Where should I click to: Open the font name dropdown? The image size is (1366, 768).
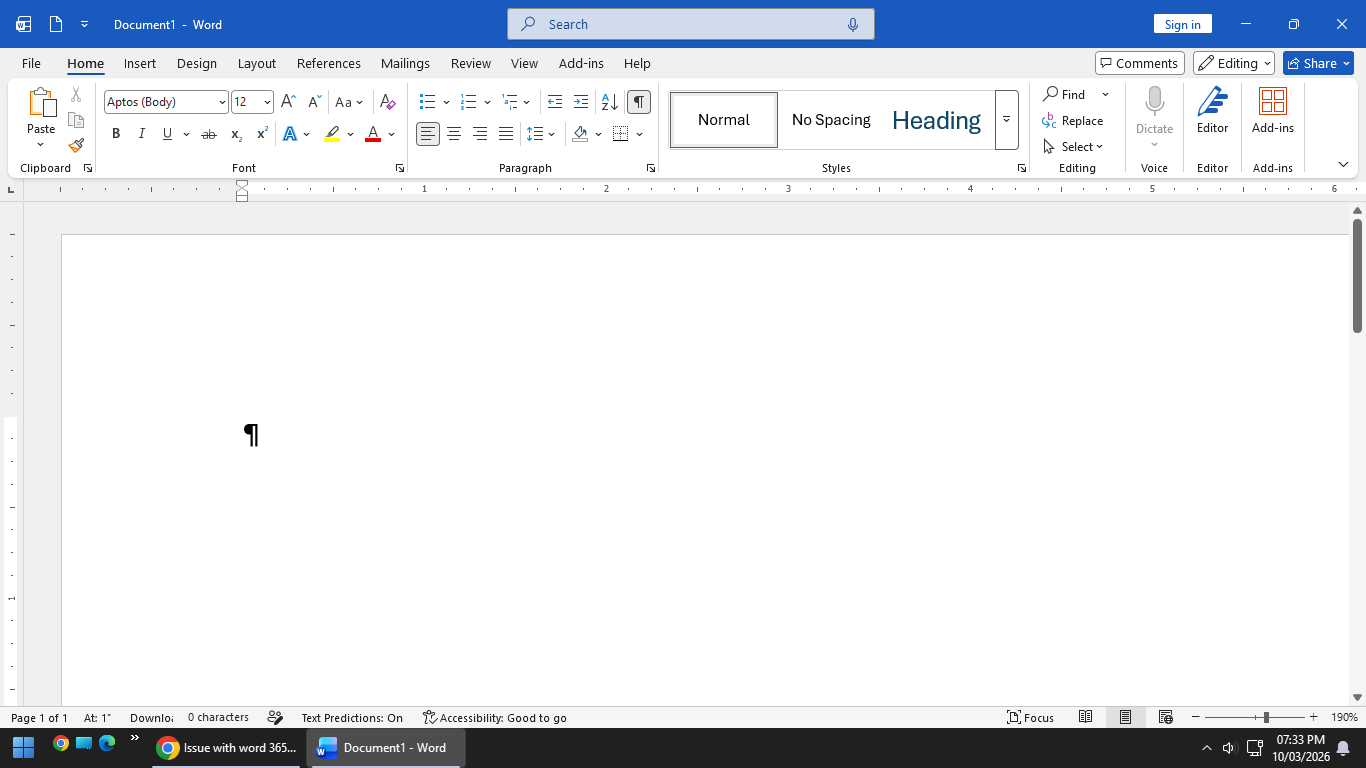tap(222, 102)
